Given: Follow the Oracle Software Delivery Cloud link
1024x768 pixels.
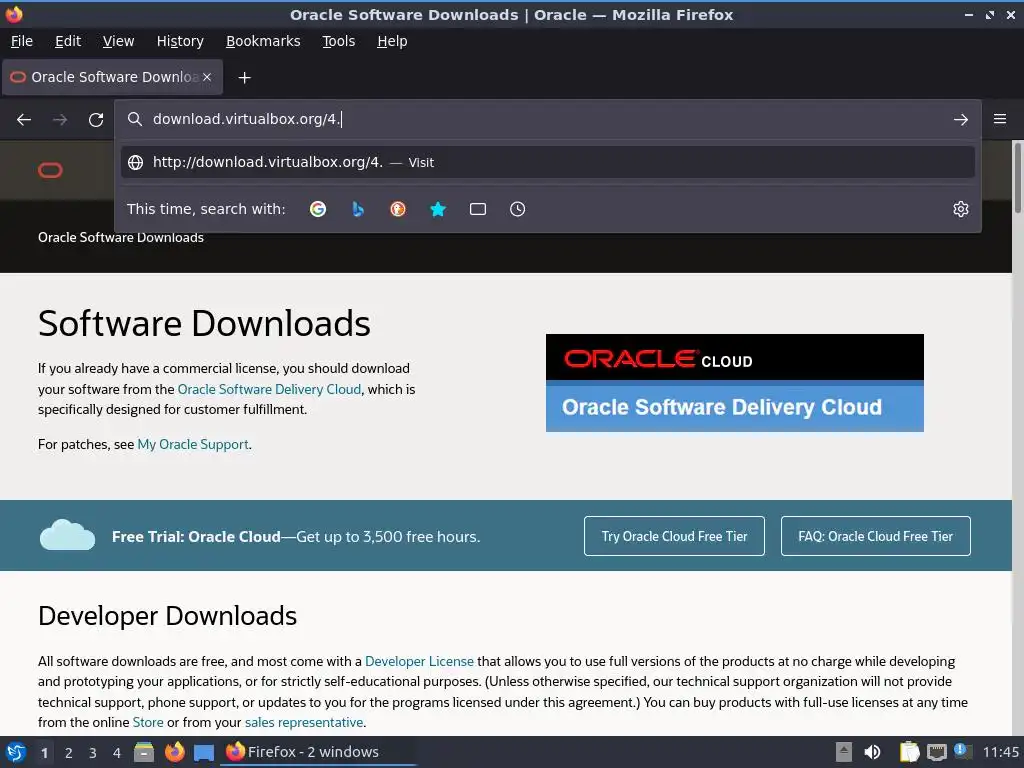Looking at the screenshot, I should pos(269,389).
